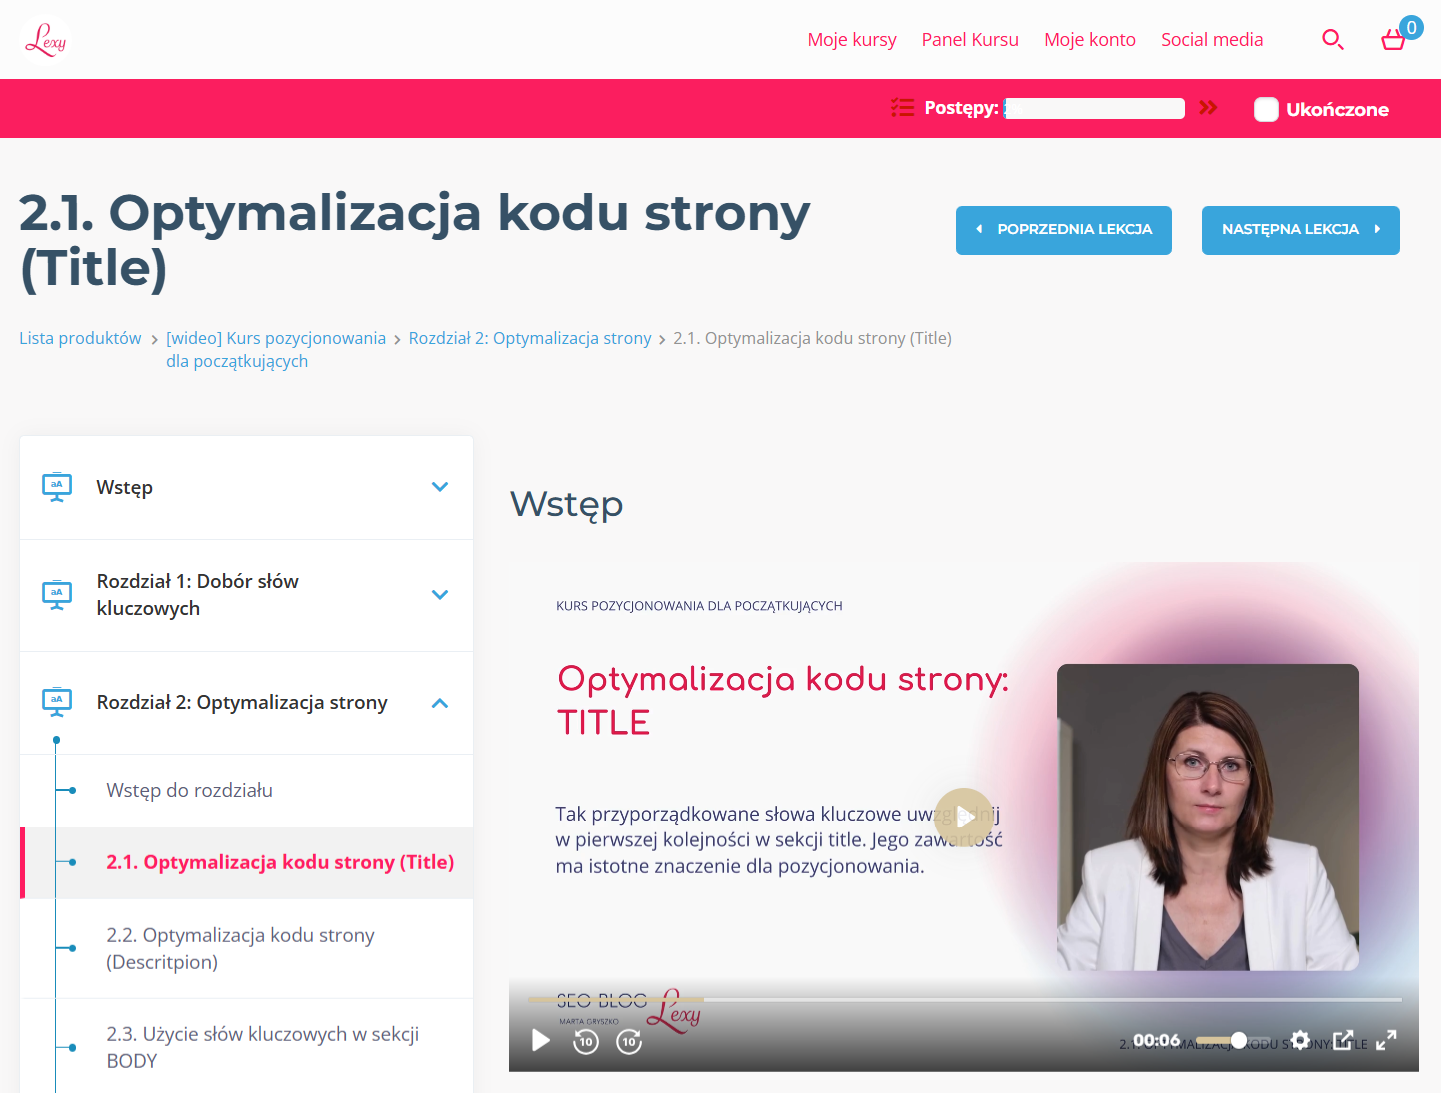The image size is (1441, 1093).
Task: Open Lista produktów breadcrumb link
Action: (x=80, y=338)
